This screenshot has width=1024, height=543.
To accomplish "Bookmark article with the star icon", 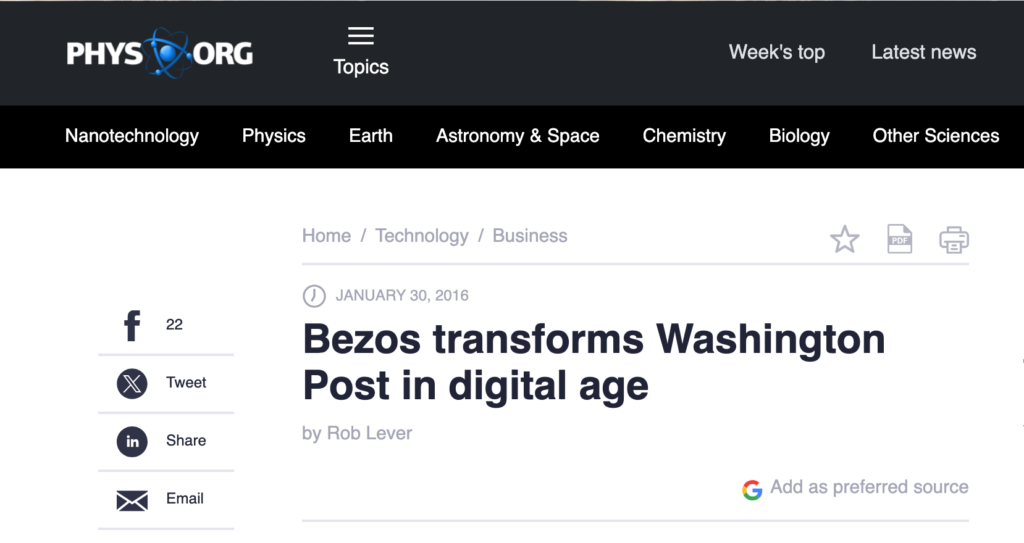I will 845,239.
